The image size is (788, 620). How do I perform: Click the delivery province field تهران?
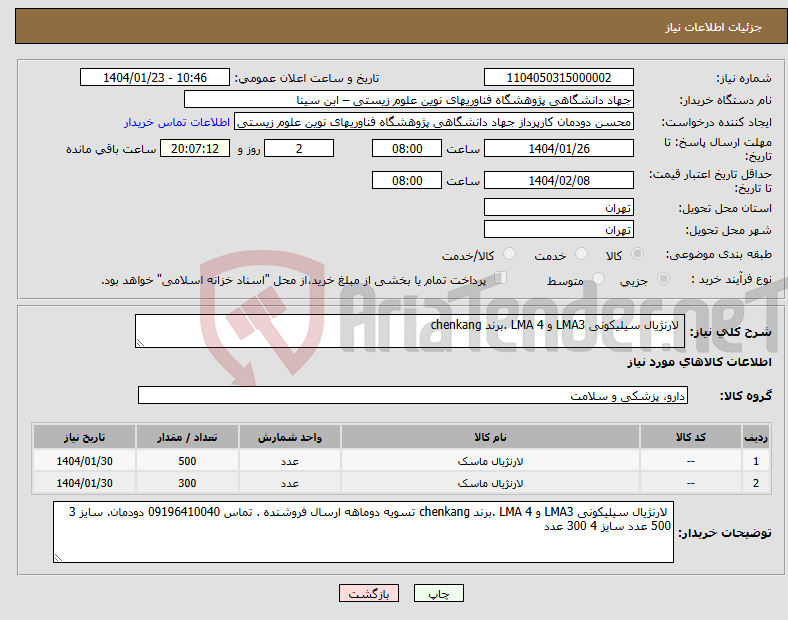coord(558,207)
